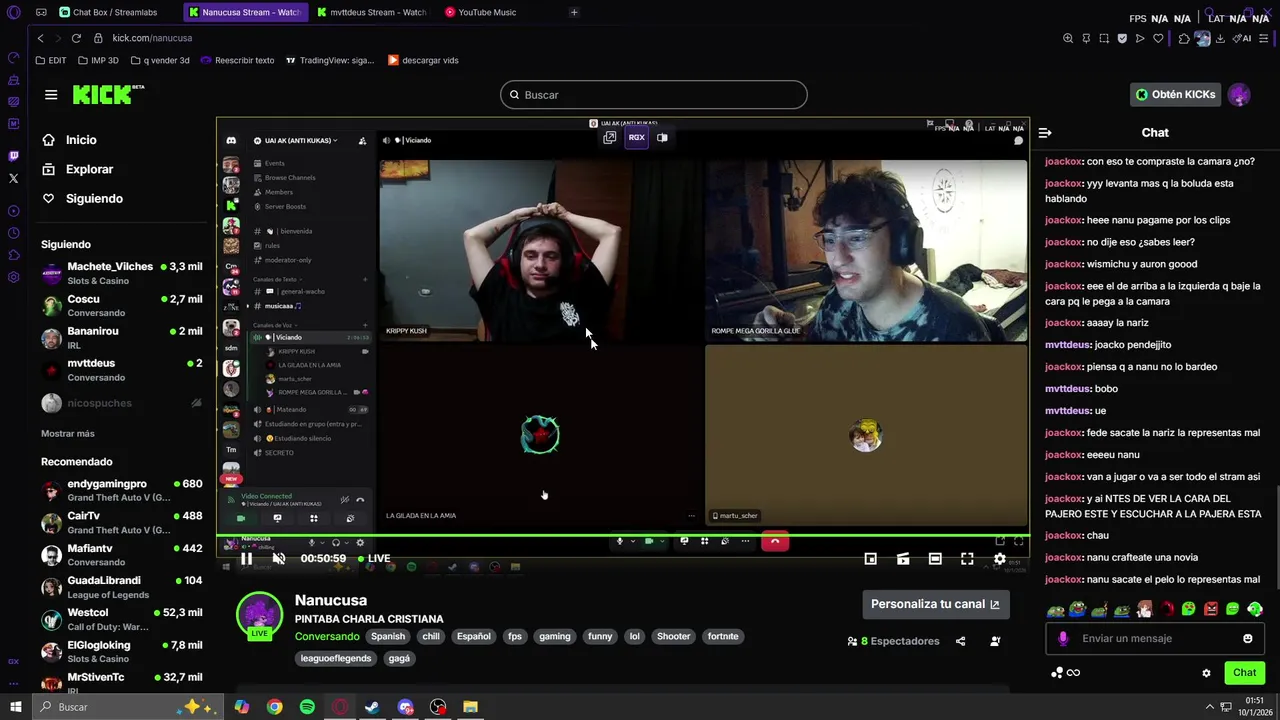
Task: Open a new browser tab
Action: click(574, 12)
